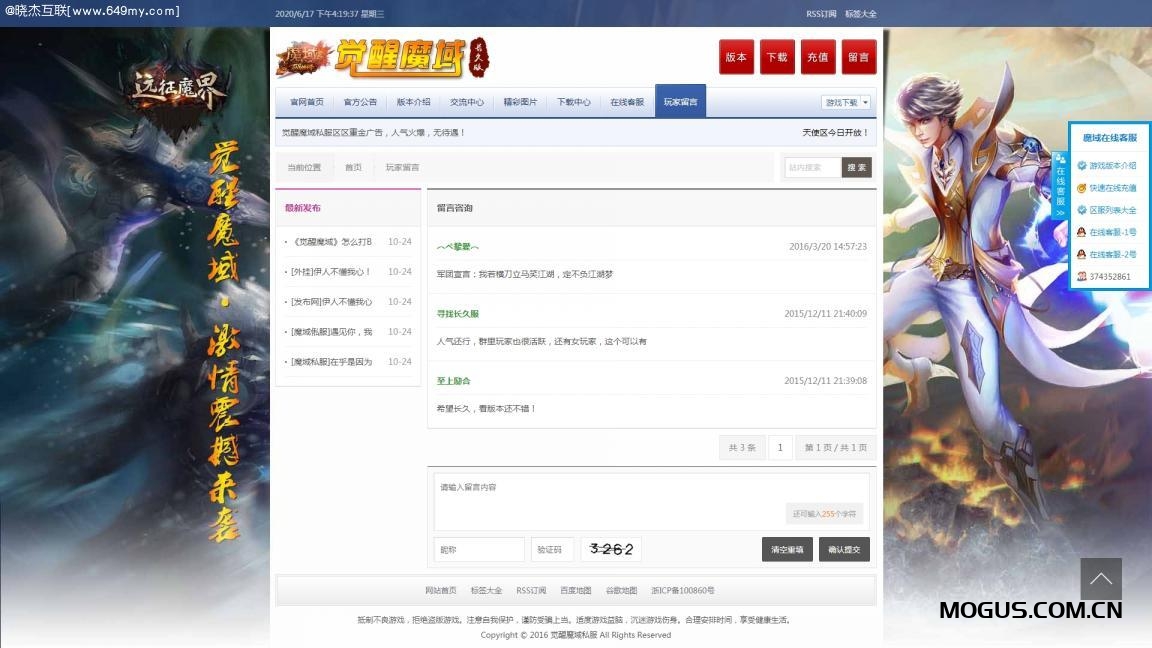The height and width of the screenshot is (648, 1152).
Task: Click the 3262 captcha image to refresh
Action: click(611, 548)
